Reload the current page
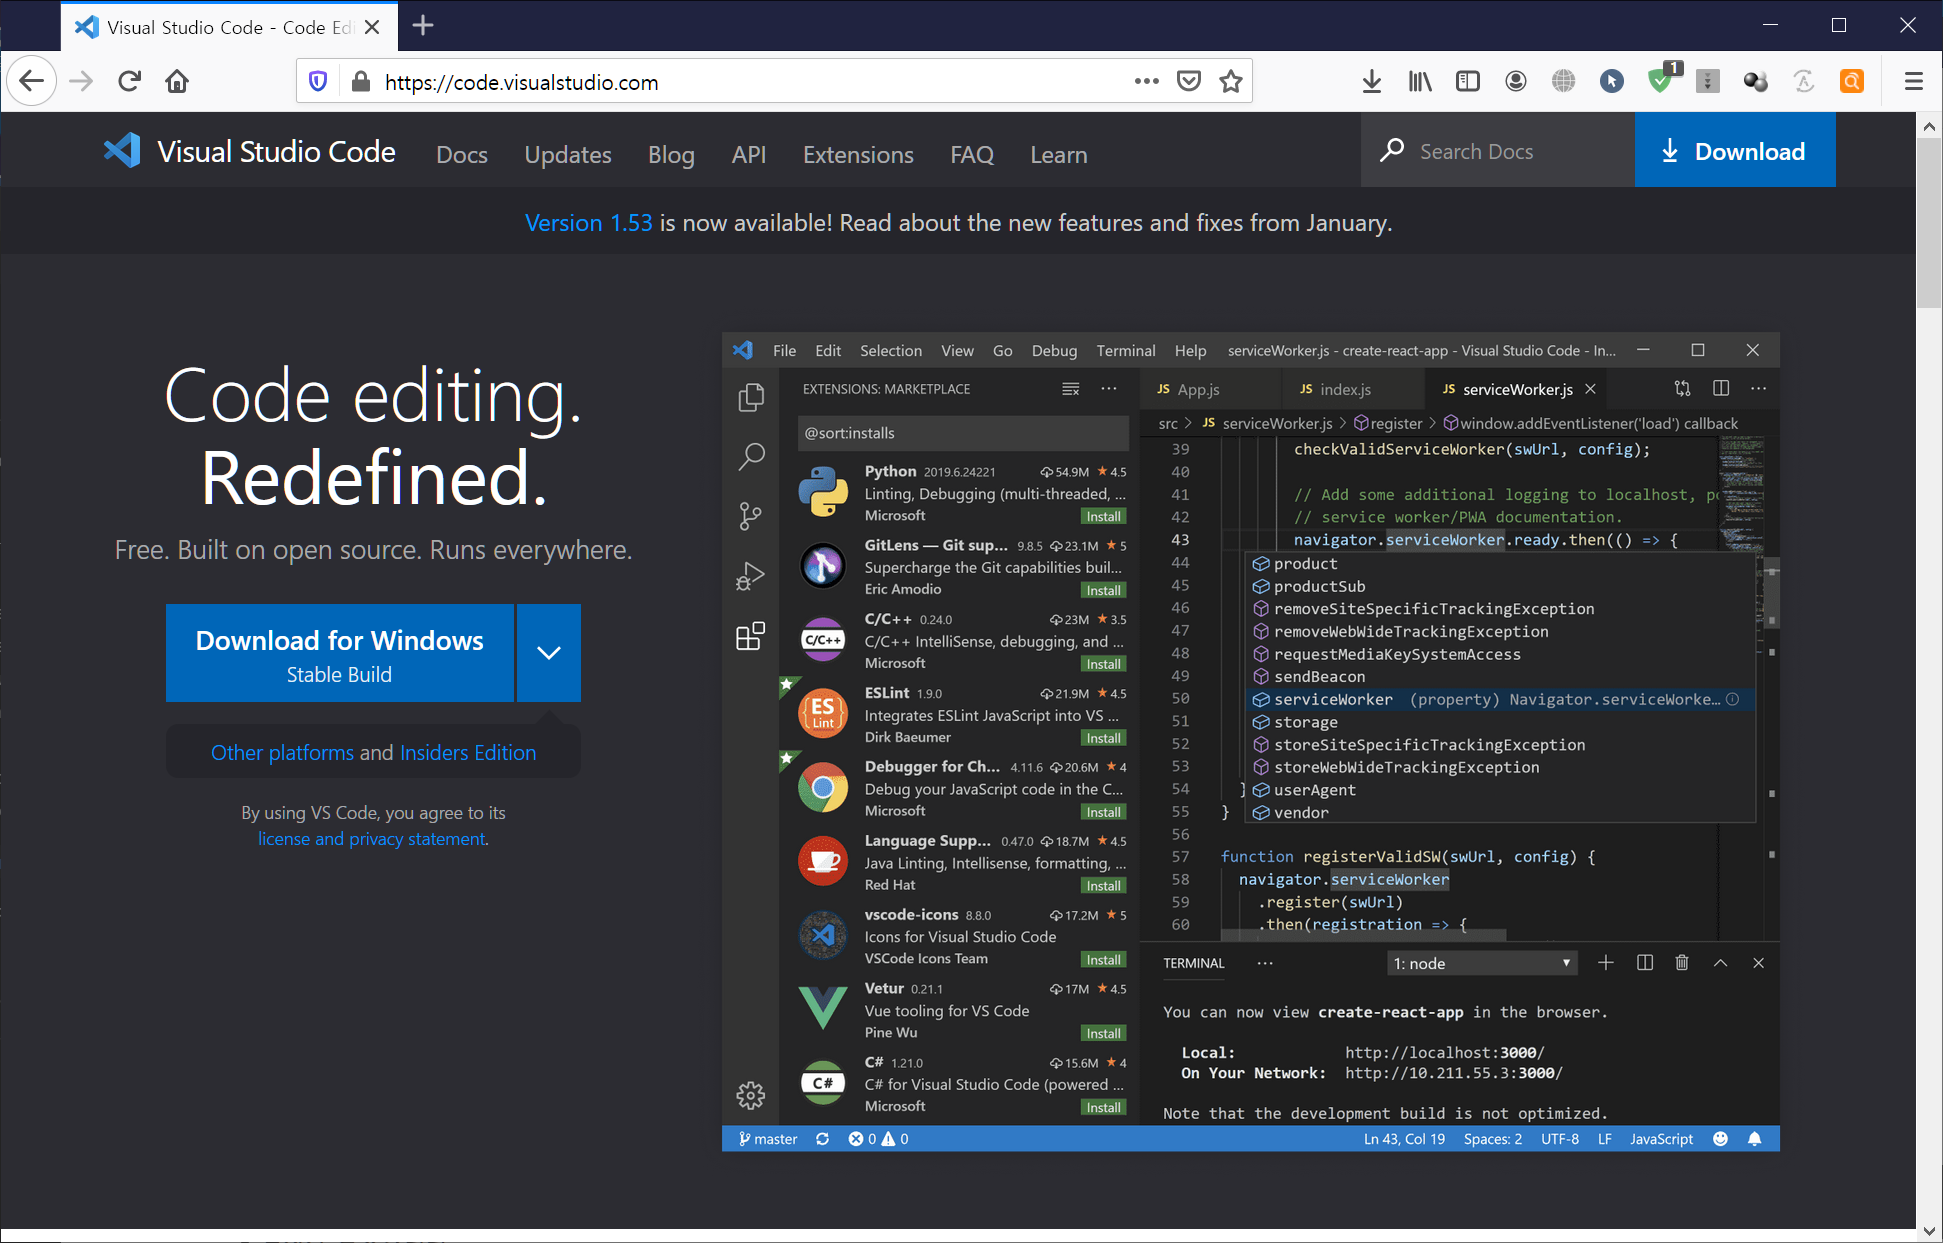 (129, 82)
